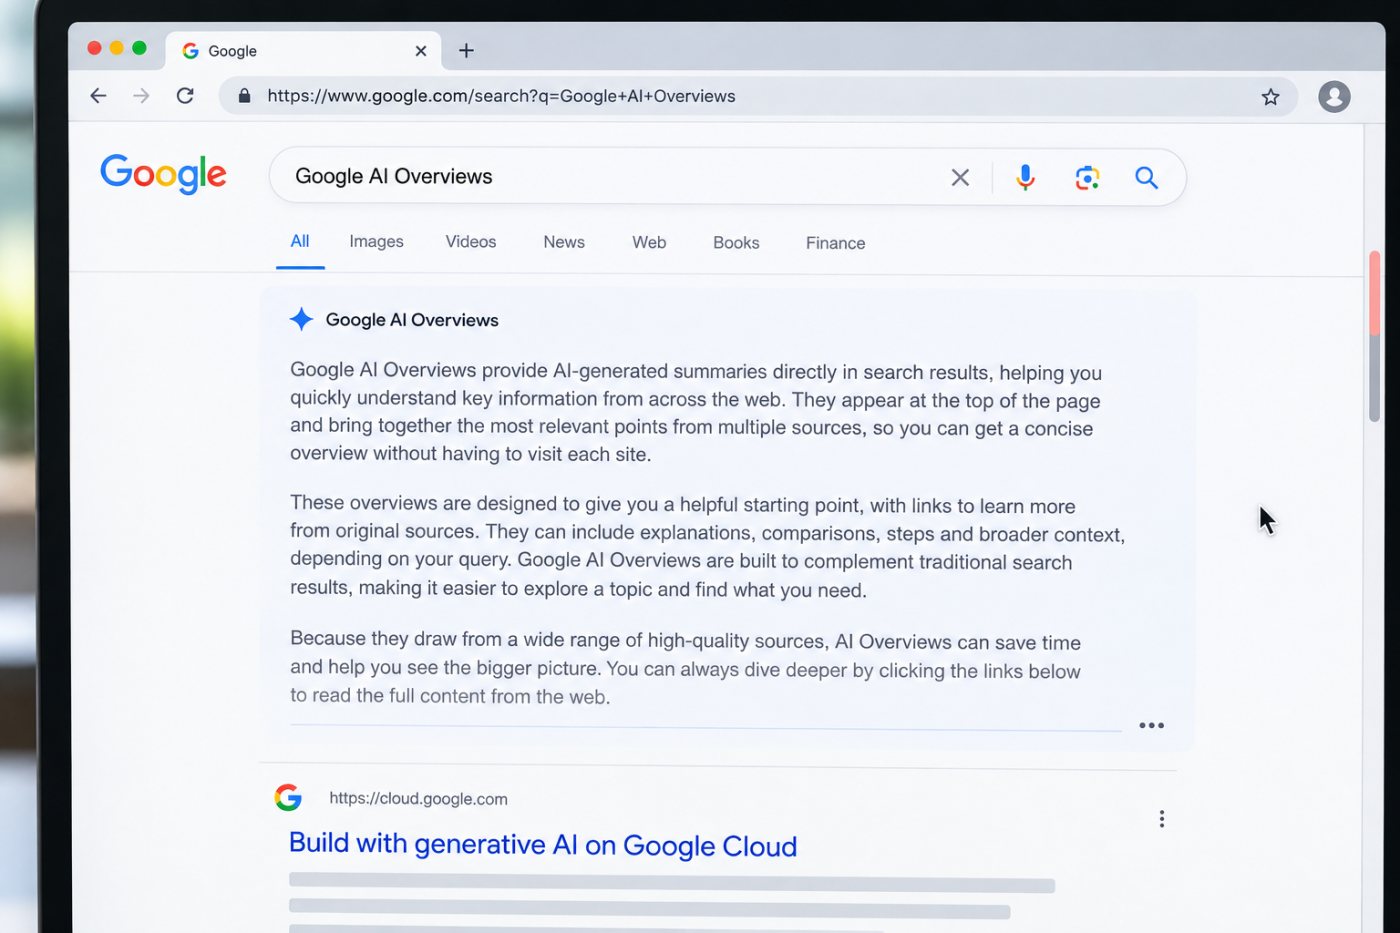1400x933 pixels.
Task: Click paragraph starting 'These overviews are designed'
Action: click(707, 546)
